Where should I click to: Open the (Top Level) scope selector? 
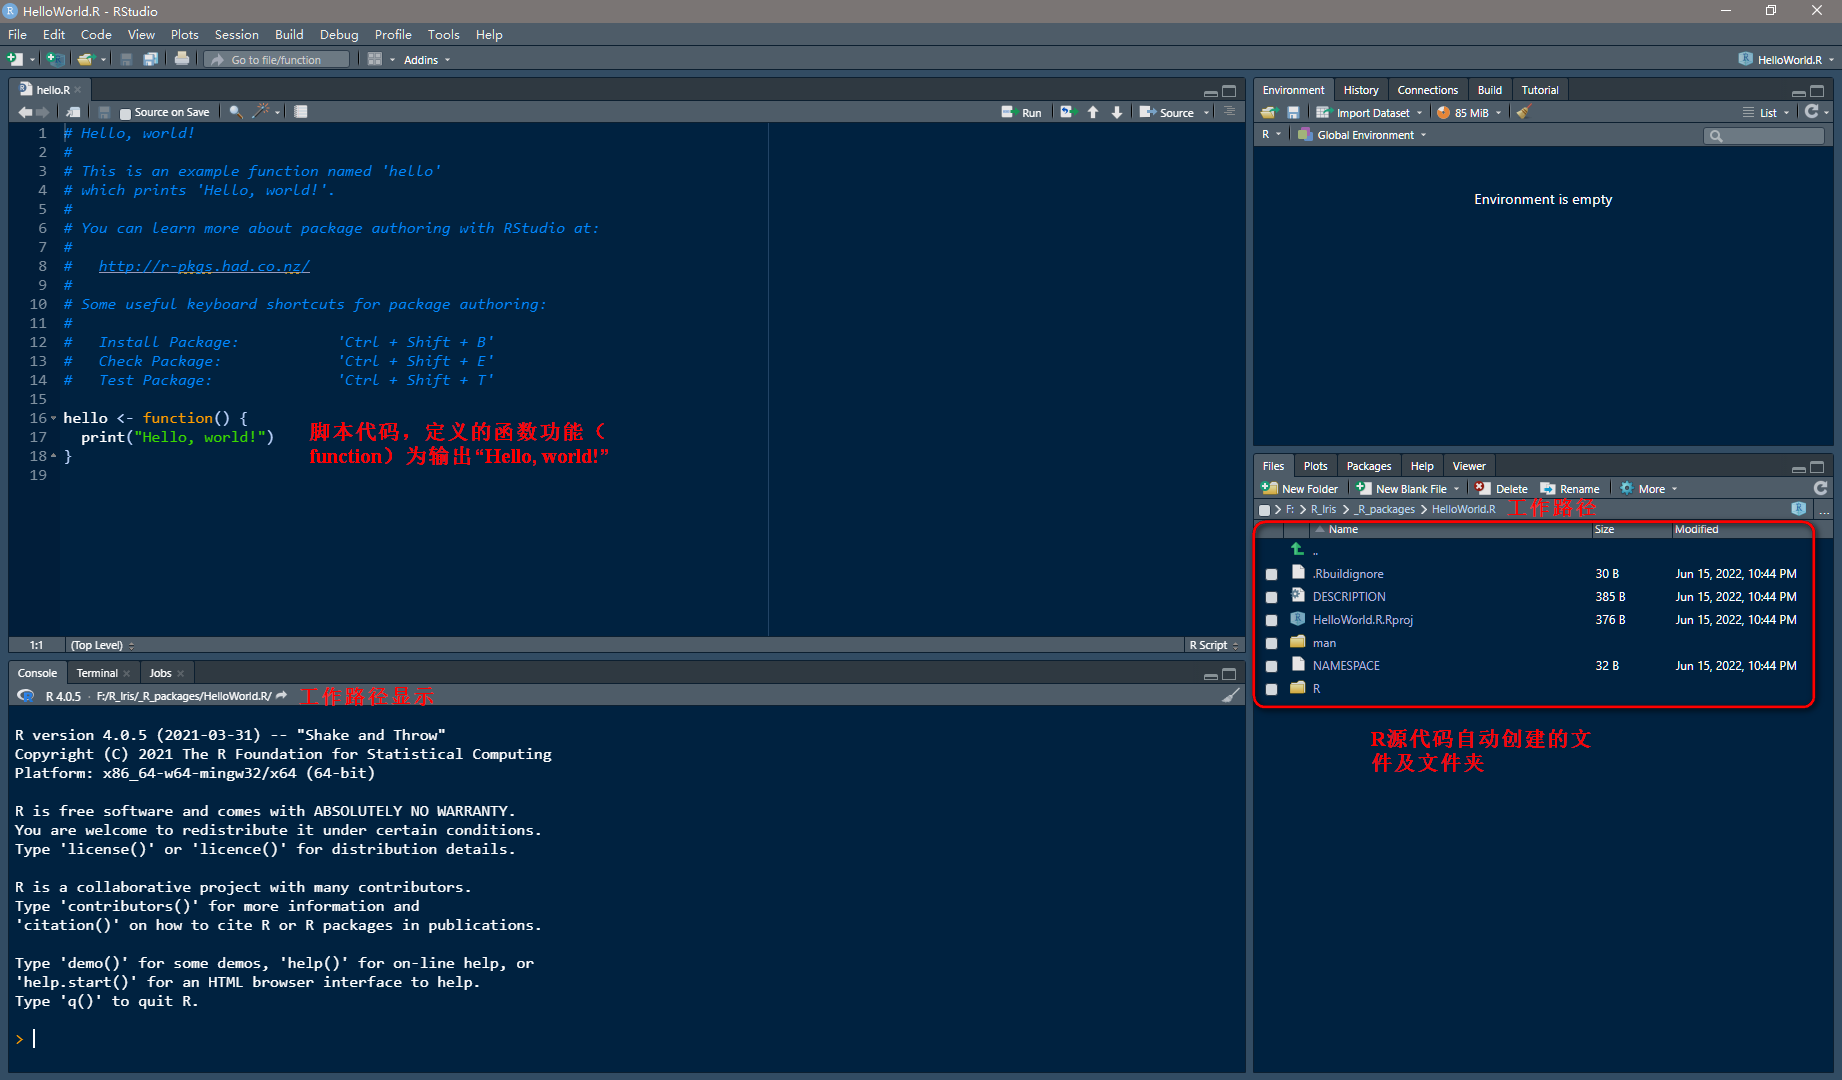pos(102,645)
